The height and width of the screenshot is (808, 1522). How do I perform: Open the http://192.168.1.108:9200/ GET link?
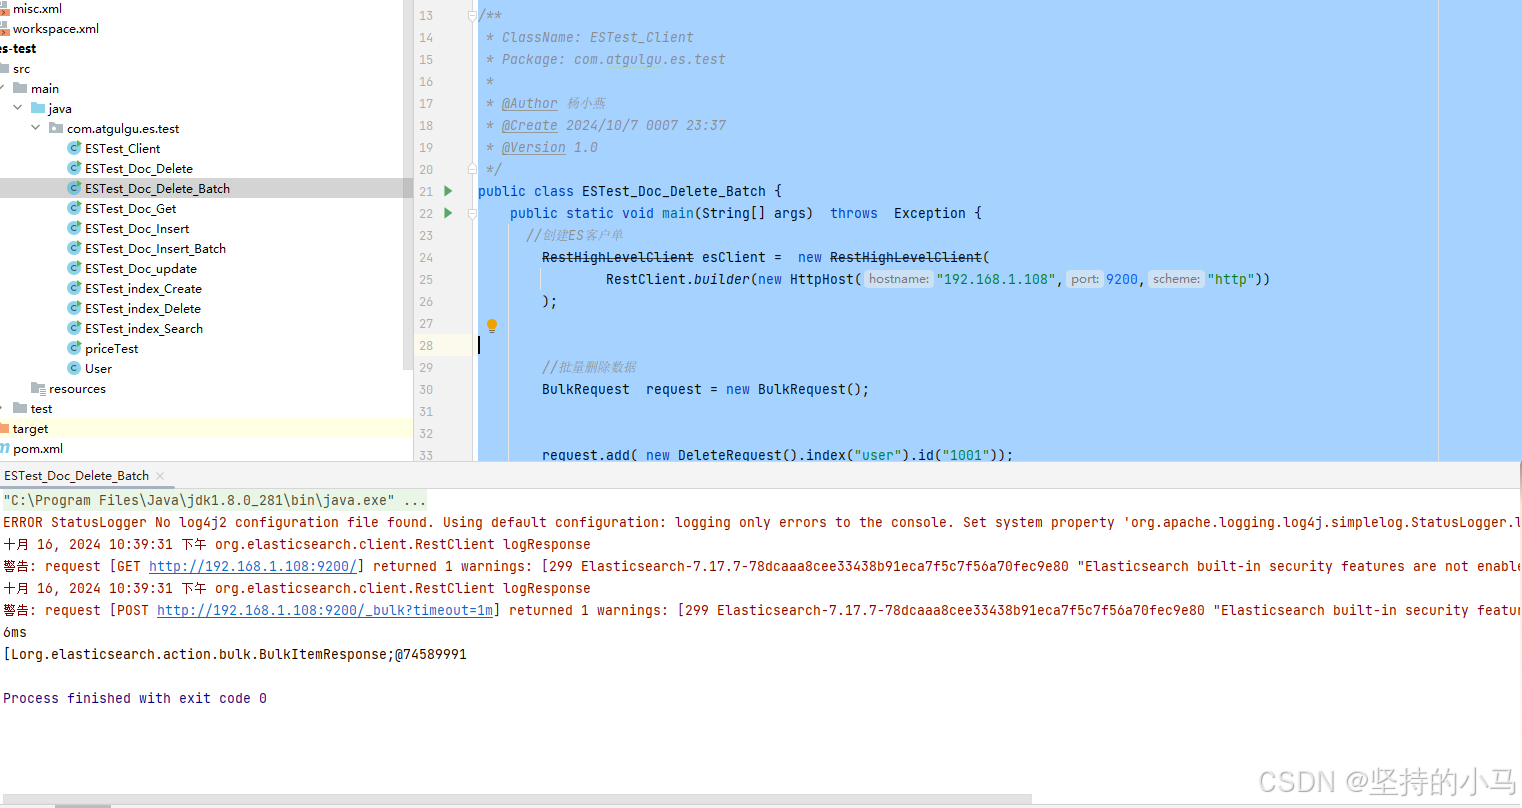[253, 566]
